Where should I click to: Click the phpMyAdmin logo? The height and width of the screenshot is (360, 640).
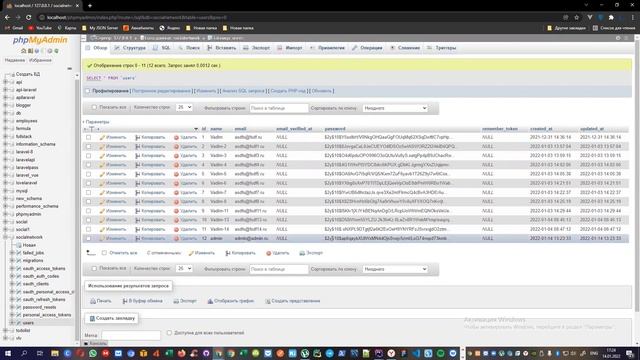[x=40, y=40]
